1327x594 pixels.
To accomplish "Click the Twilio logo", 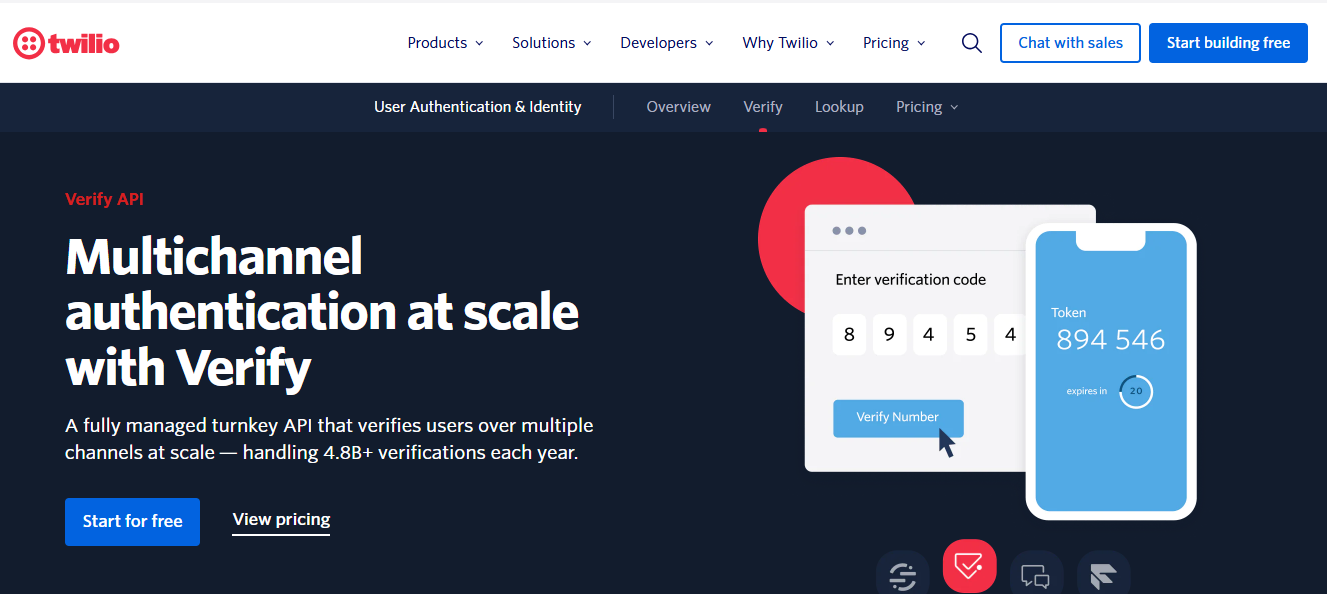I will click(66, 42).
